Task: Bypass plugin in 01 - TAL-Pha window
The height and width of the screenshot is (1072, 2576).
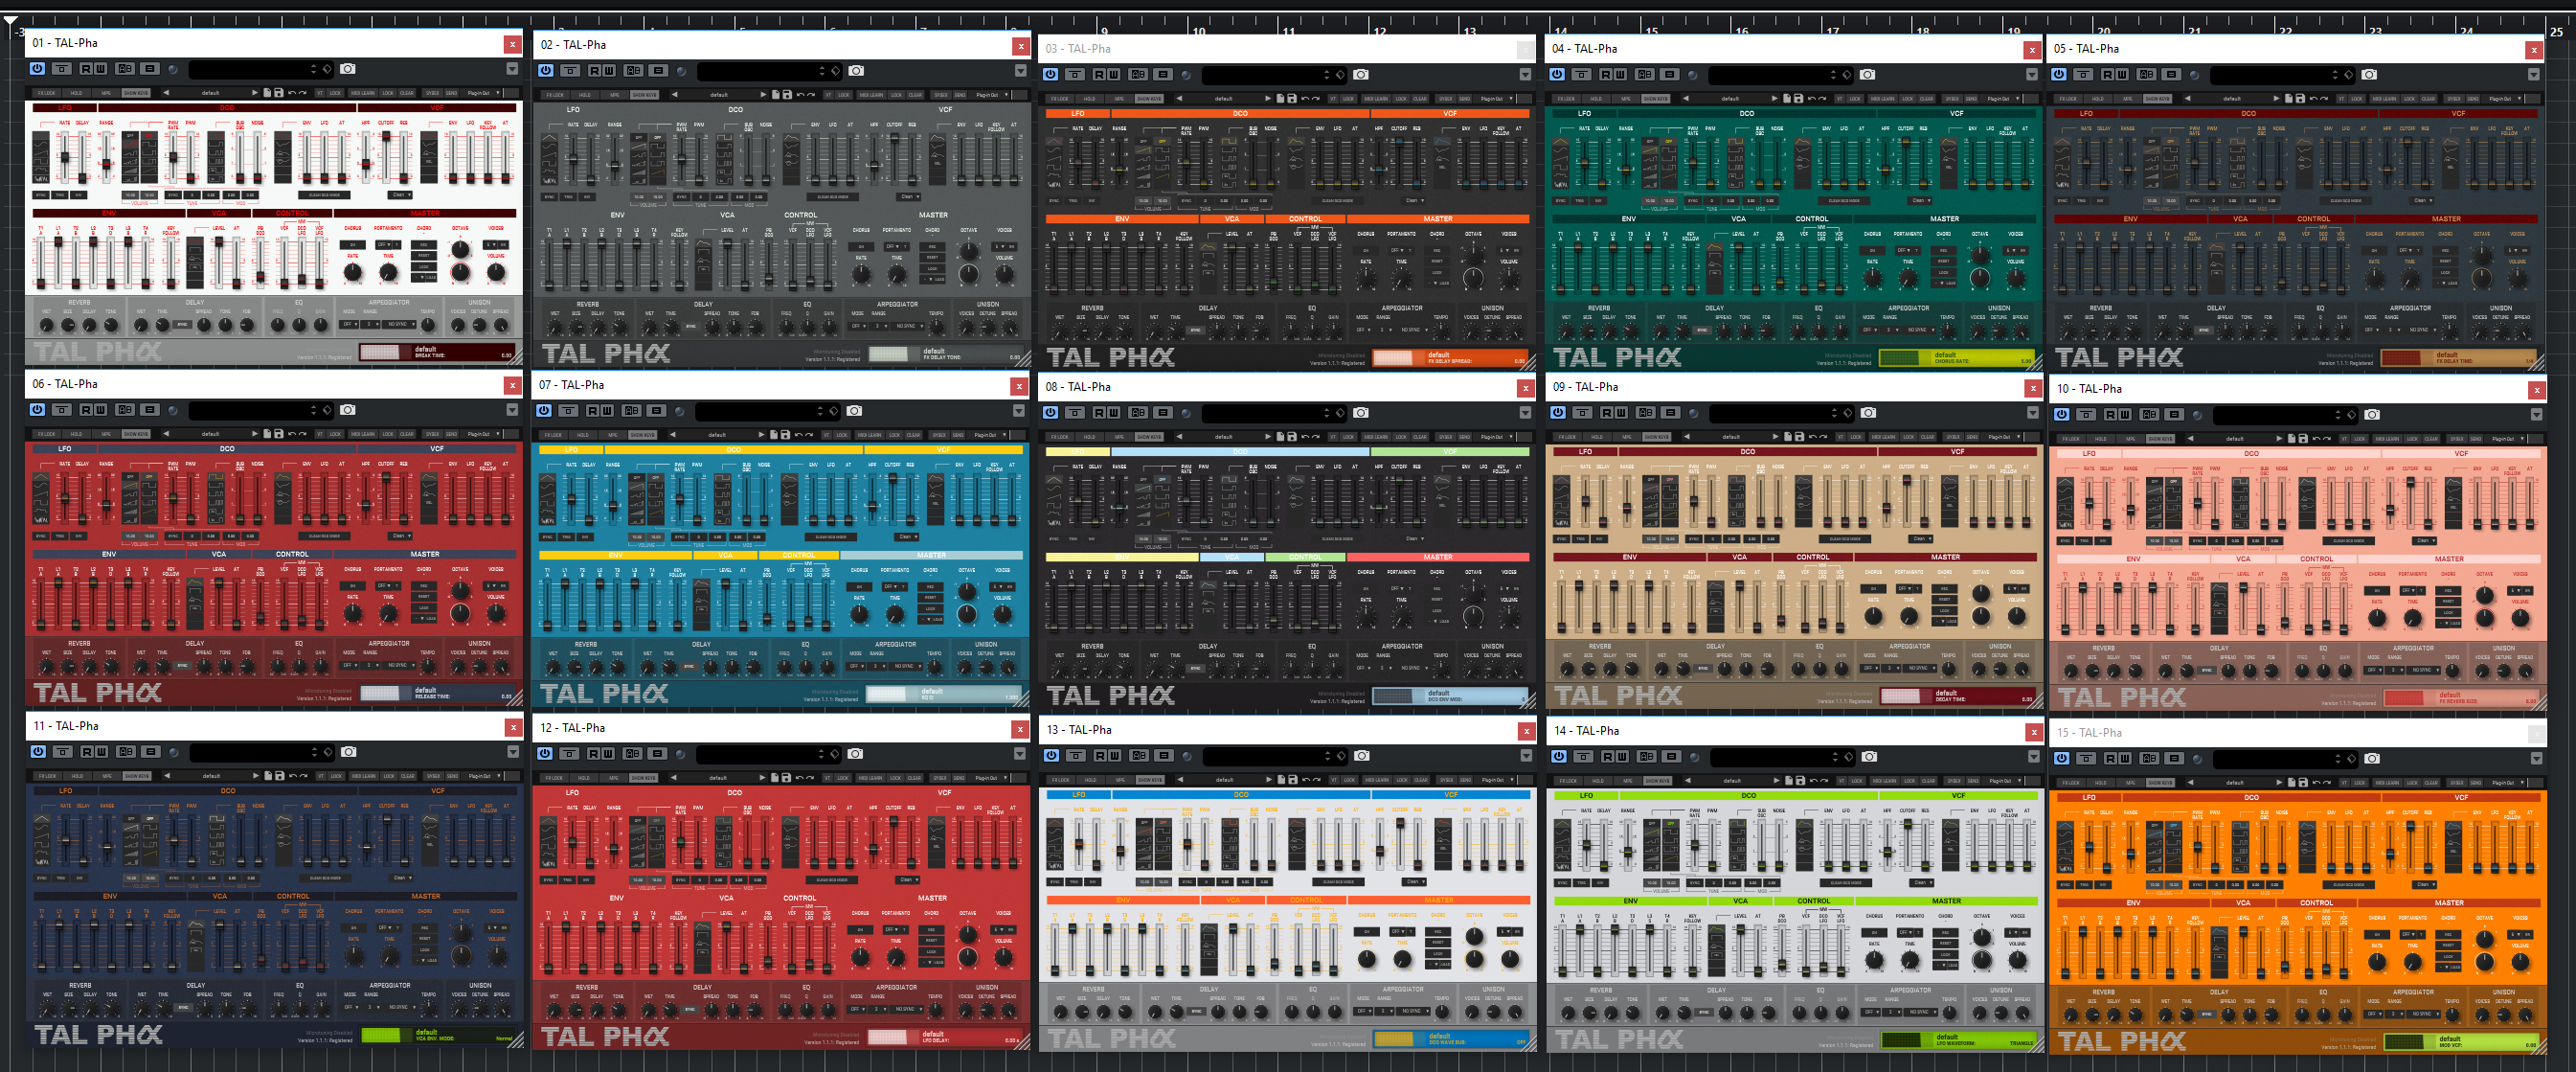Action: tap(37, 69)
